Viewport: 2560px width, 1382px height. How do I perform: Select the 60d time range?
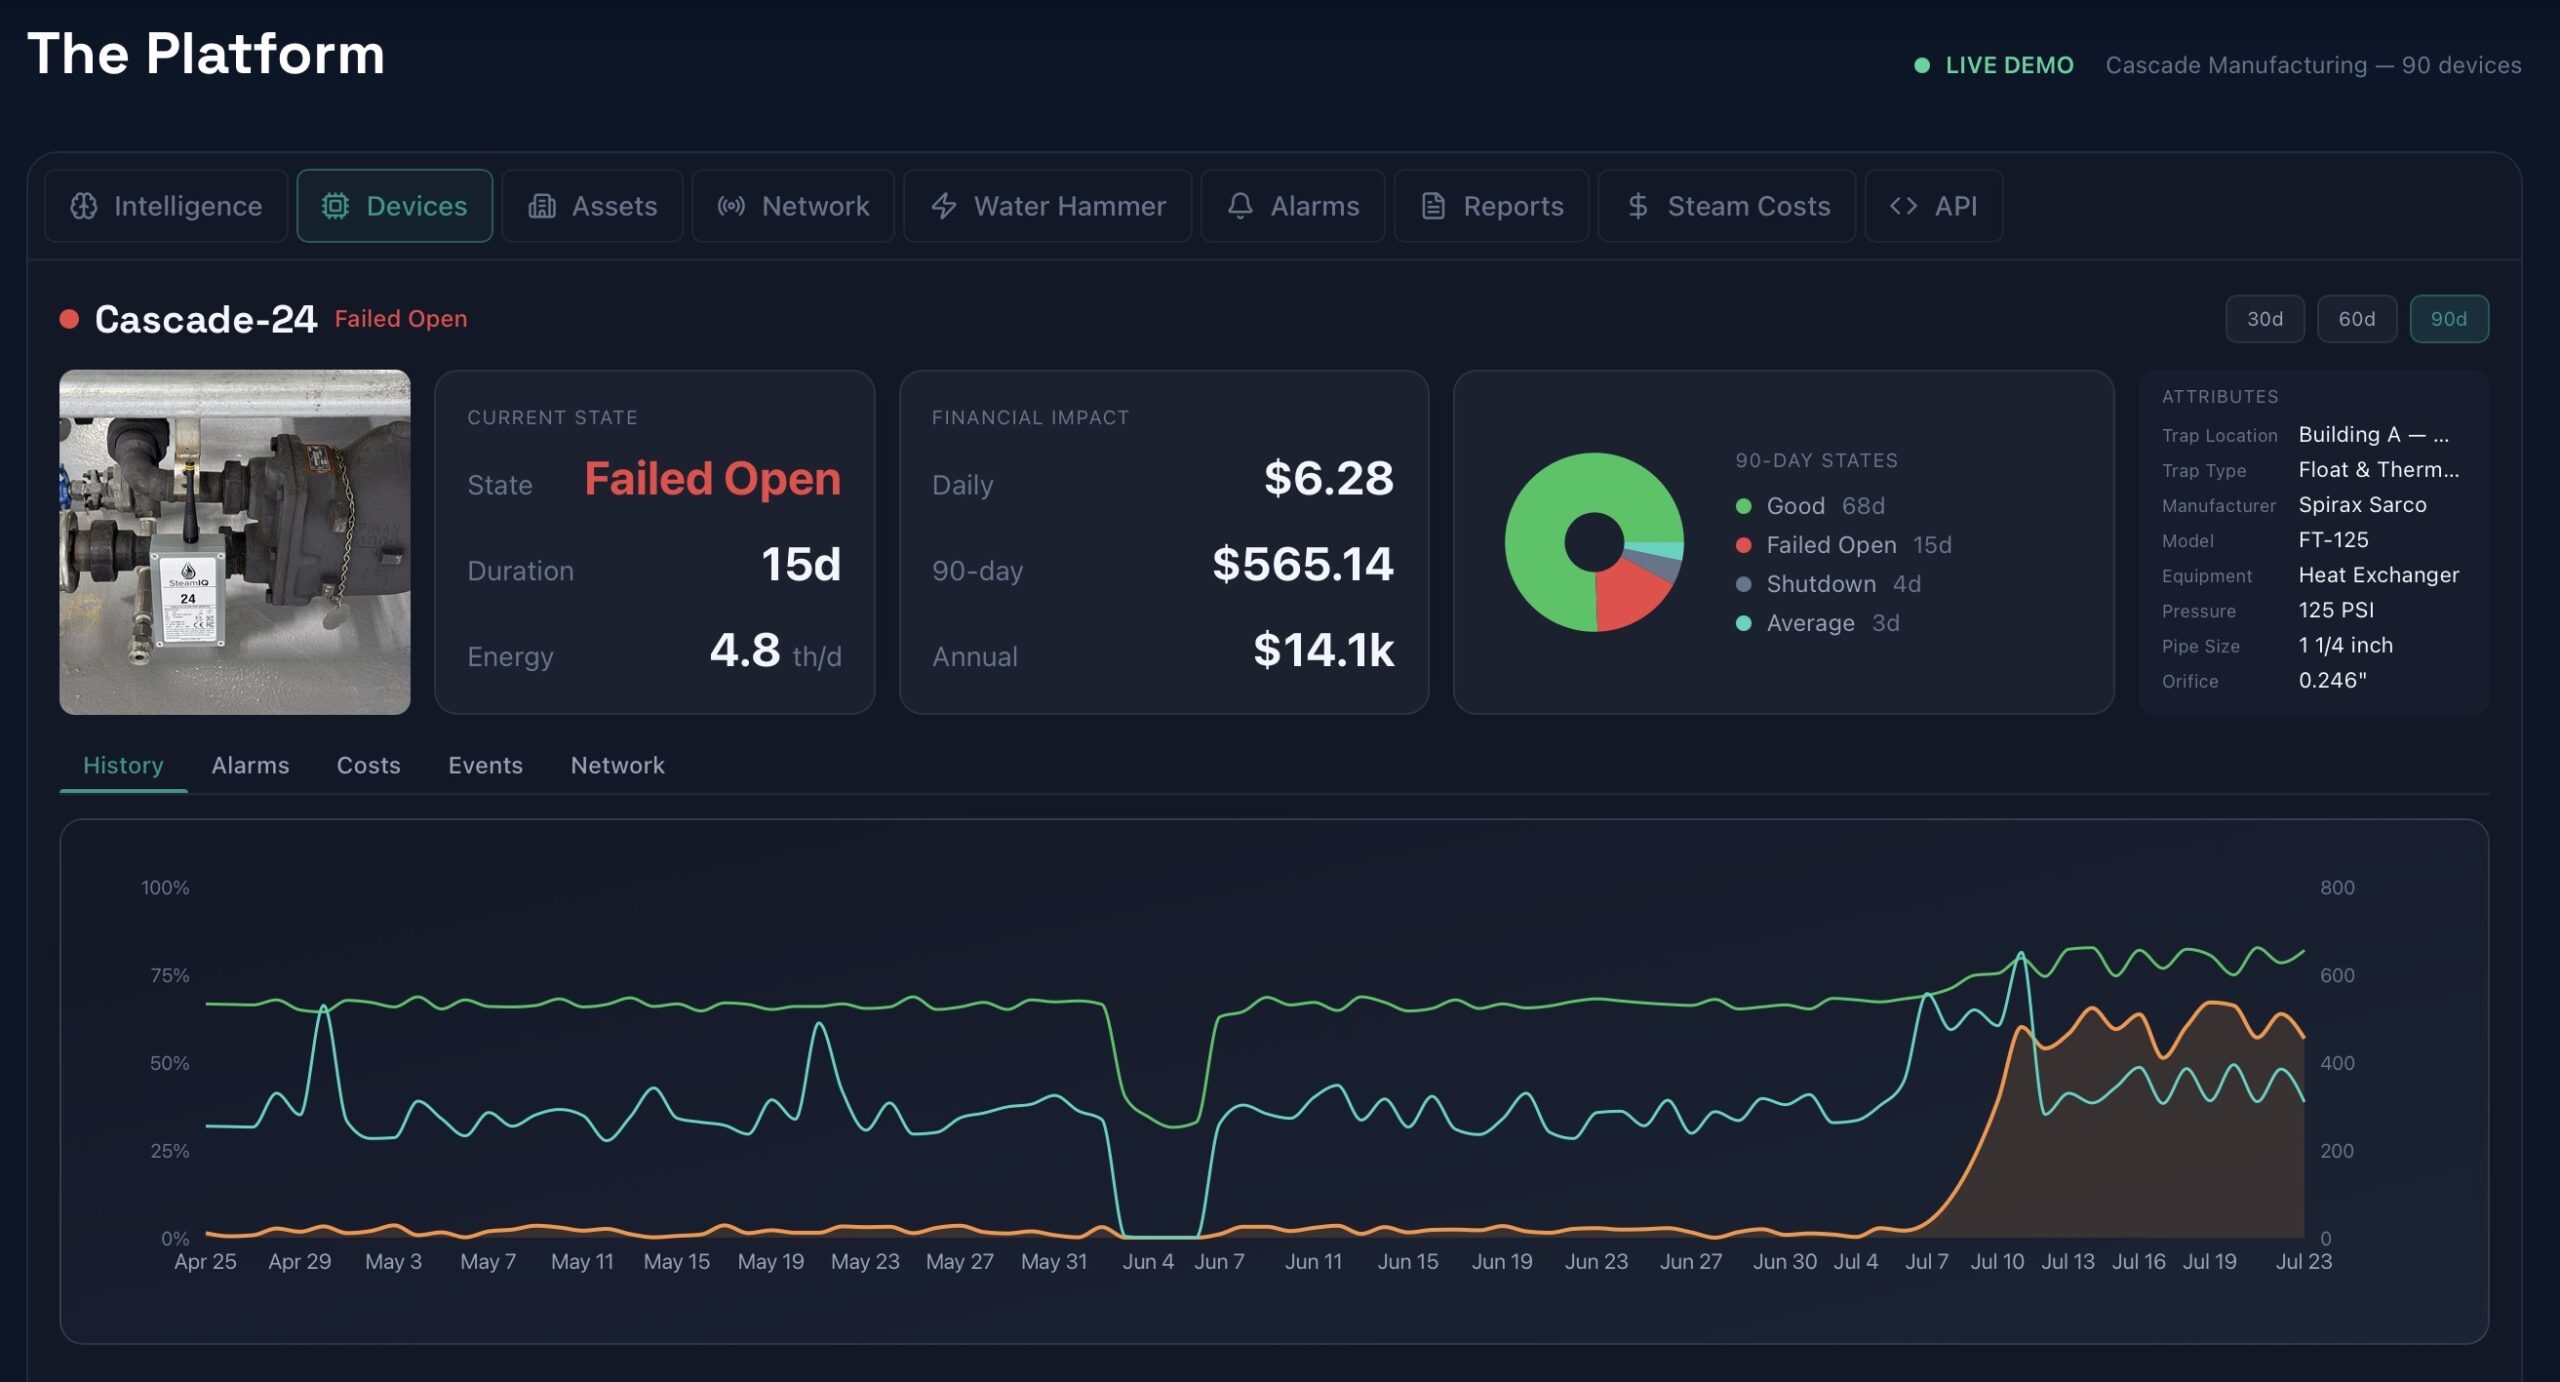pos(2356,319)
